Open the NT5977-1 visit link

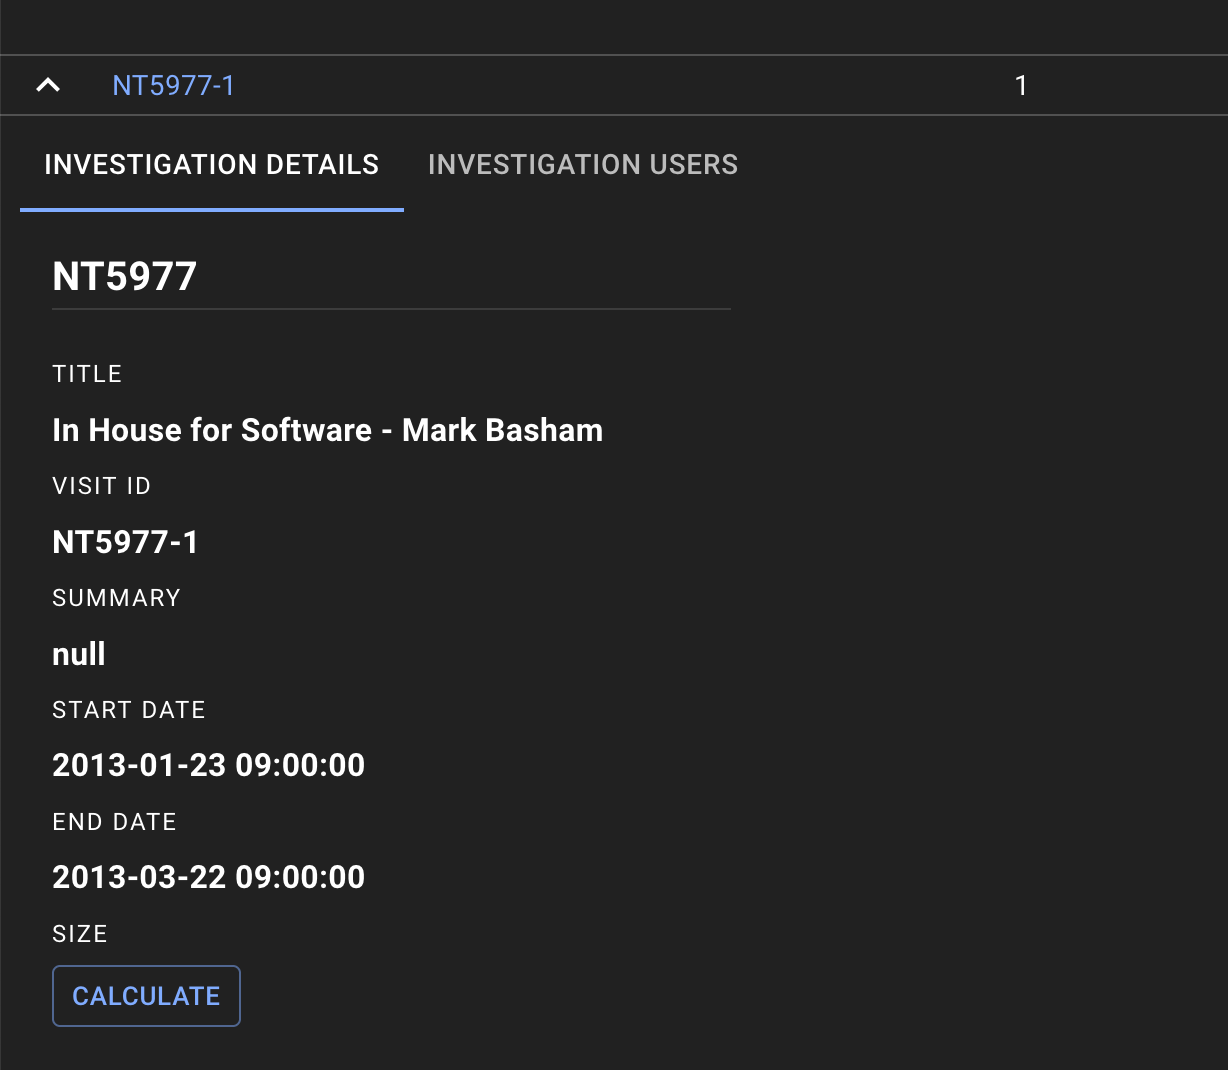pyautogui.click(x=173, y=85)
